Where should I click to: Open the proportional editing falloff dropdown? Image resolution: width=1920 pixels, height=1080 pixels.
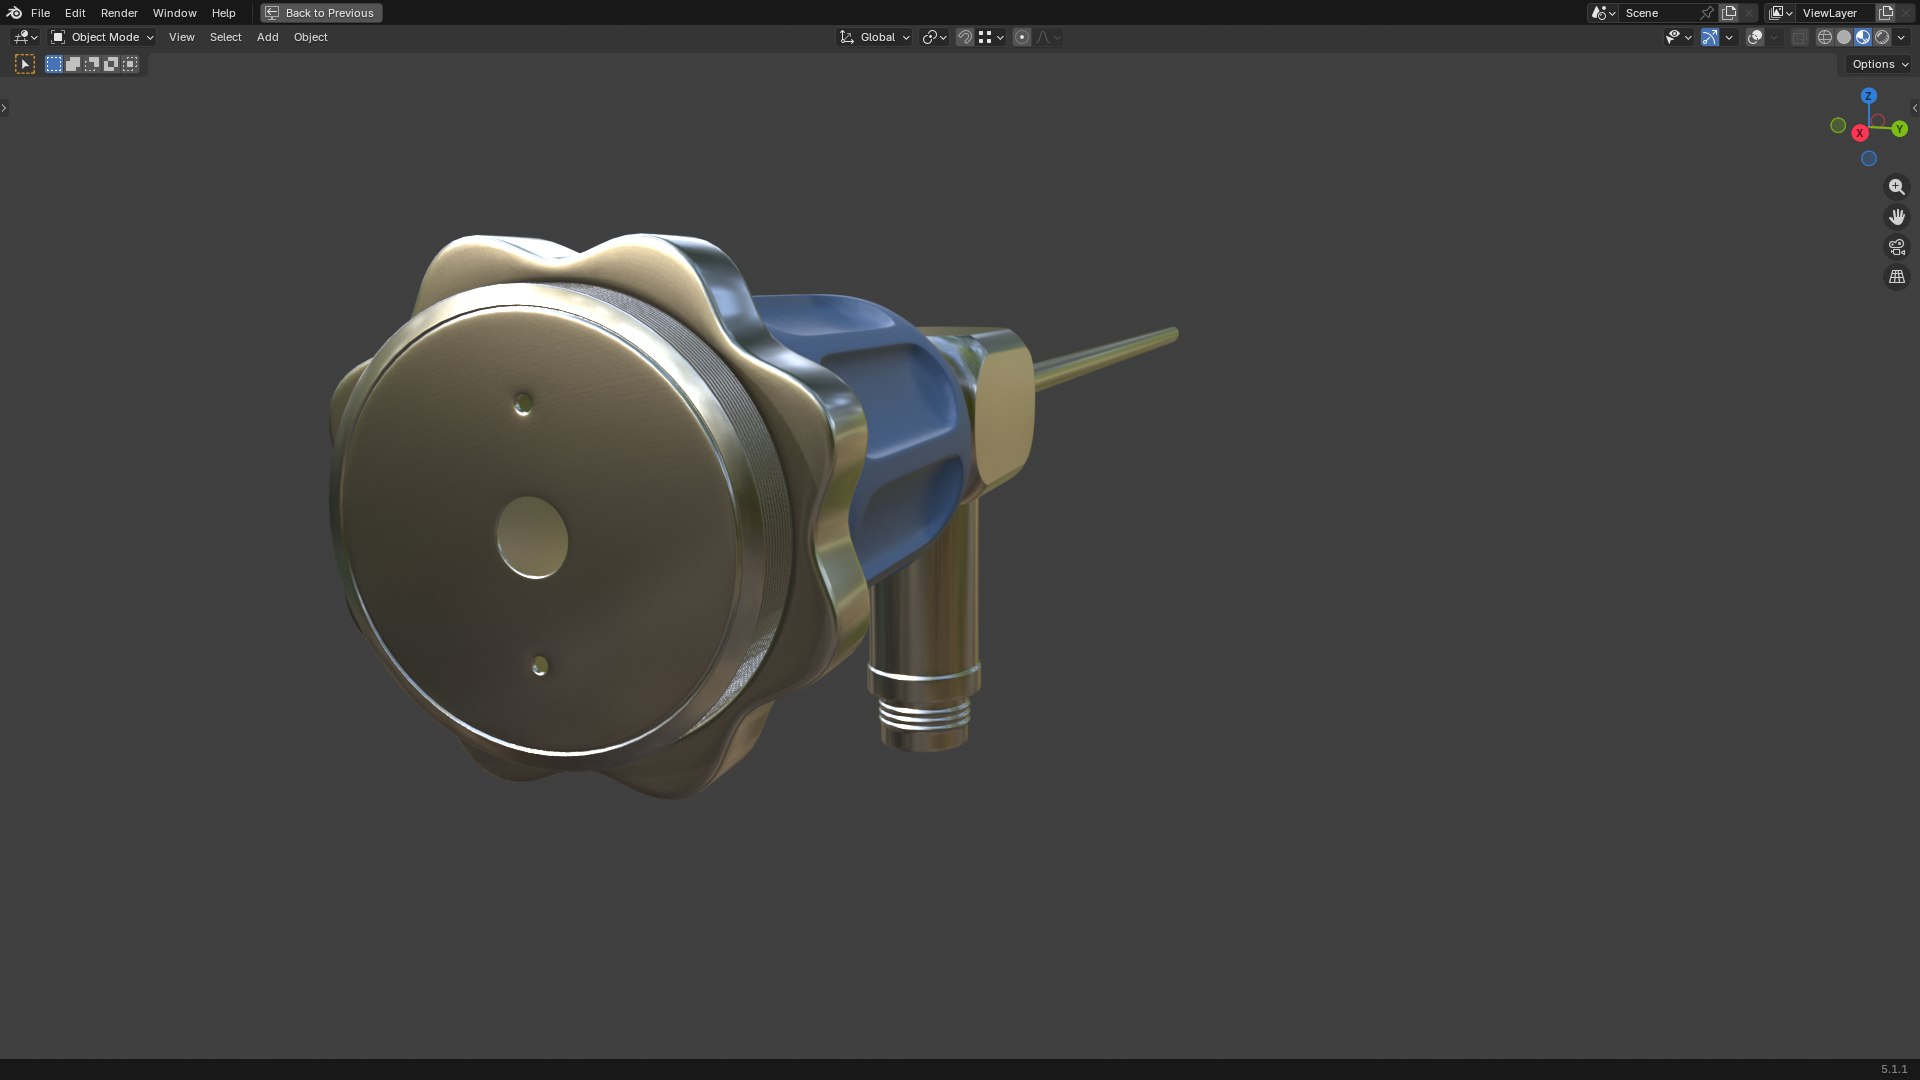pos(1048,37)
